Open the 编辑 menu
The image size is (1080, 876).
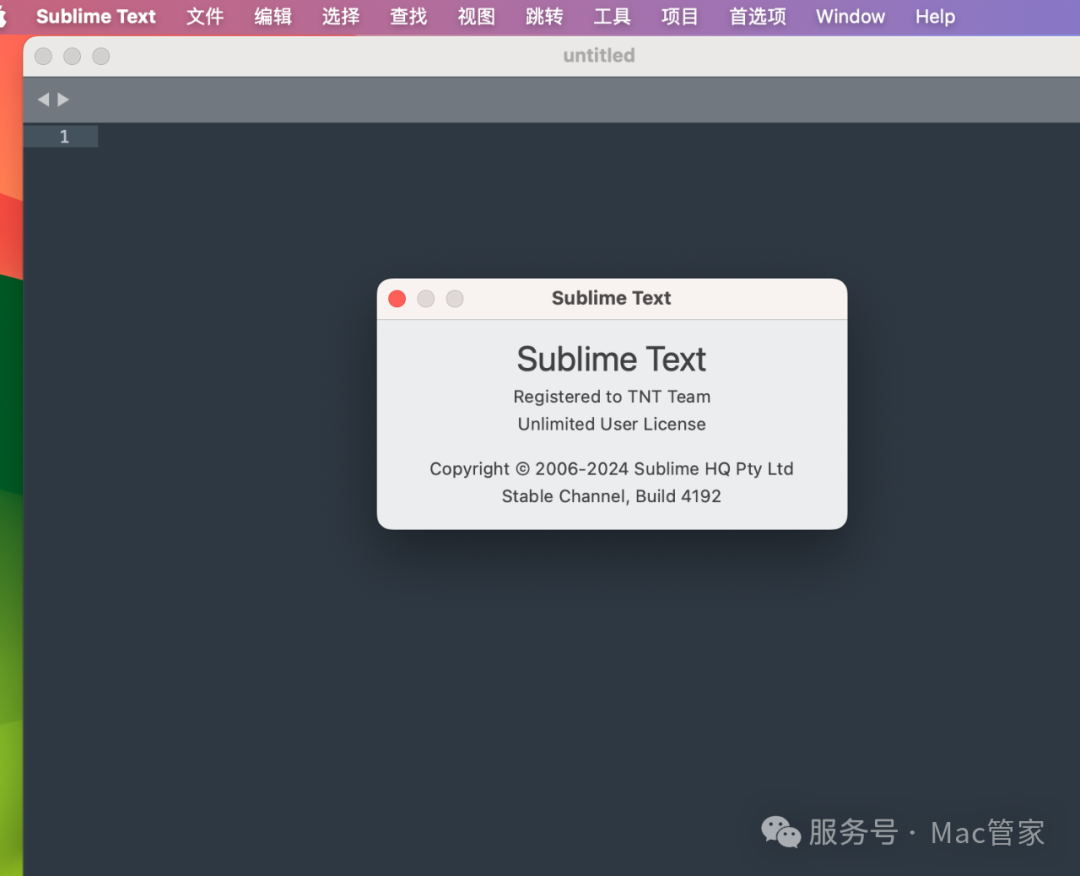[x=273, y=17]
